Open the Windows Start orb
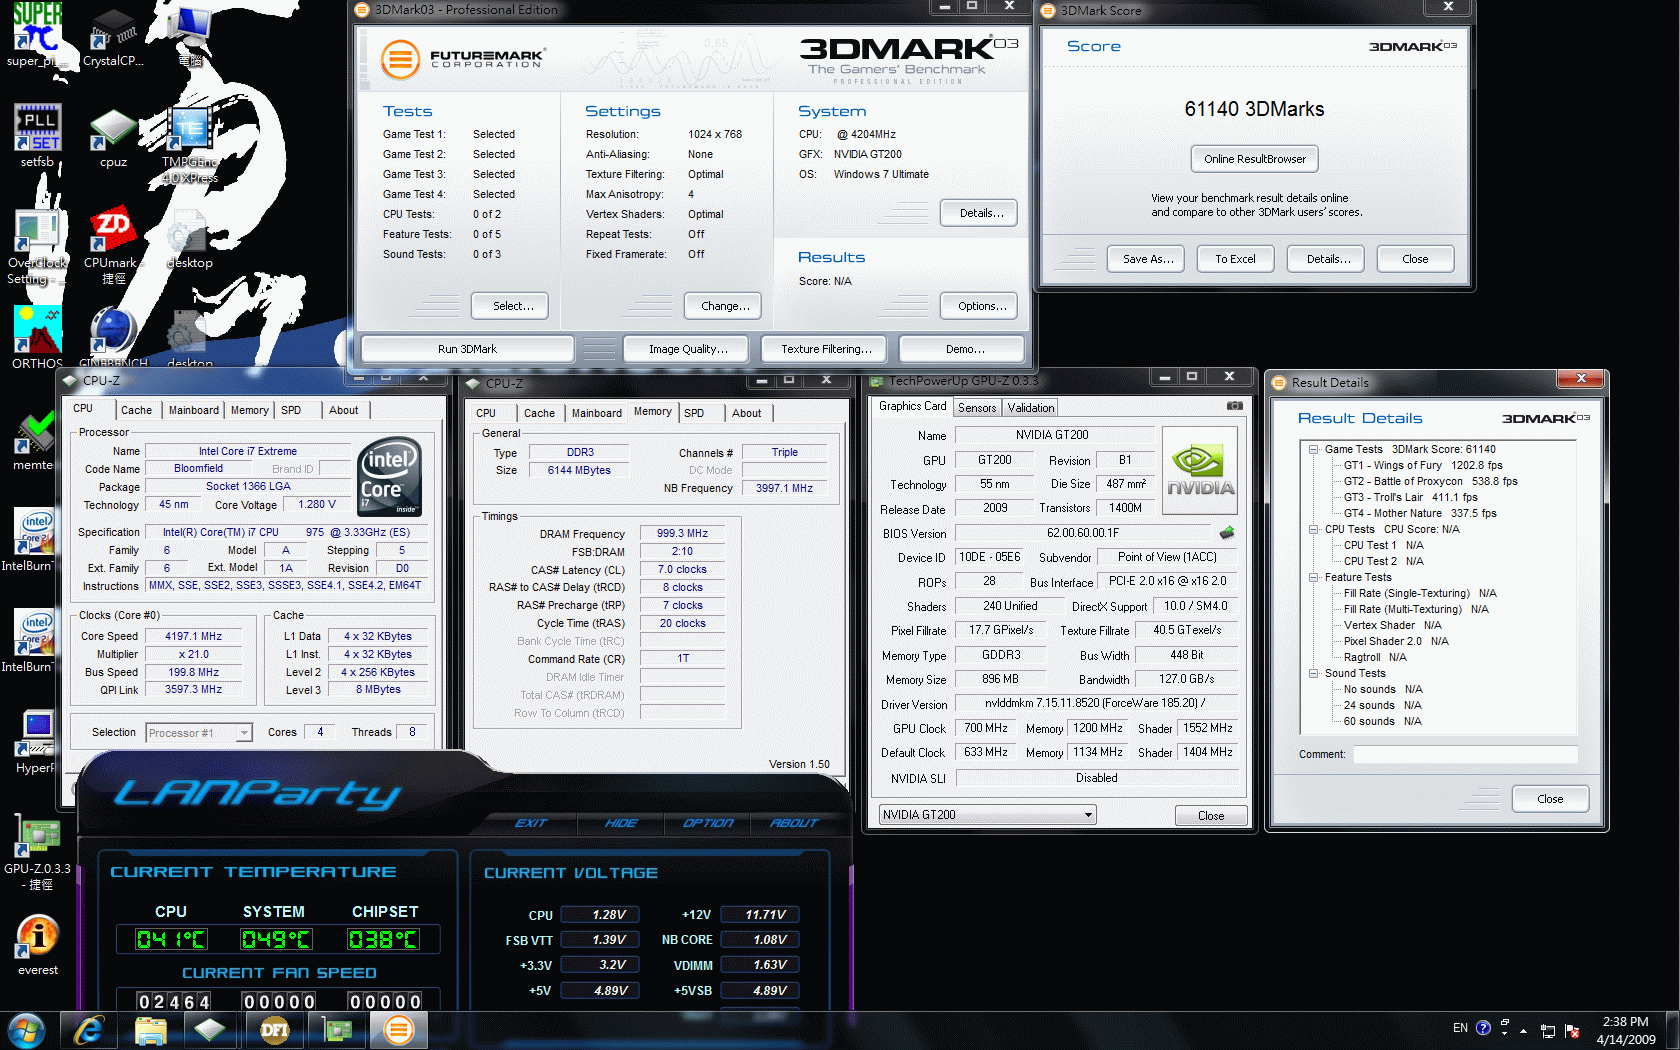The width and height of the screenshot is (1680, 1050). 26,1030
